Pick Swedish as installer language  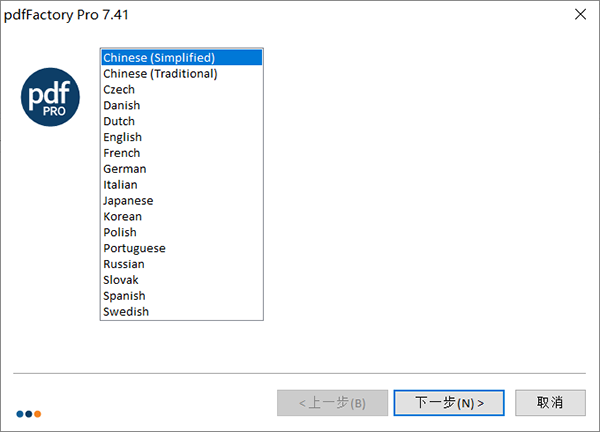tap(182, 312)
